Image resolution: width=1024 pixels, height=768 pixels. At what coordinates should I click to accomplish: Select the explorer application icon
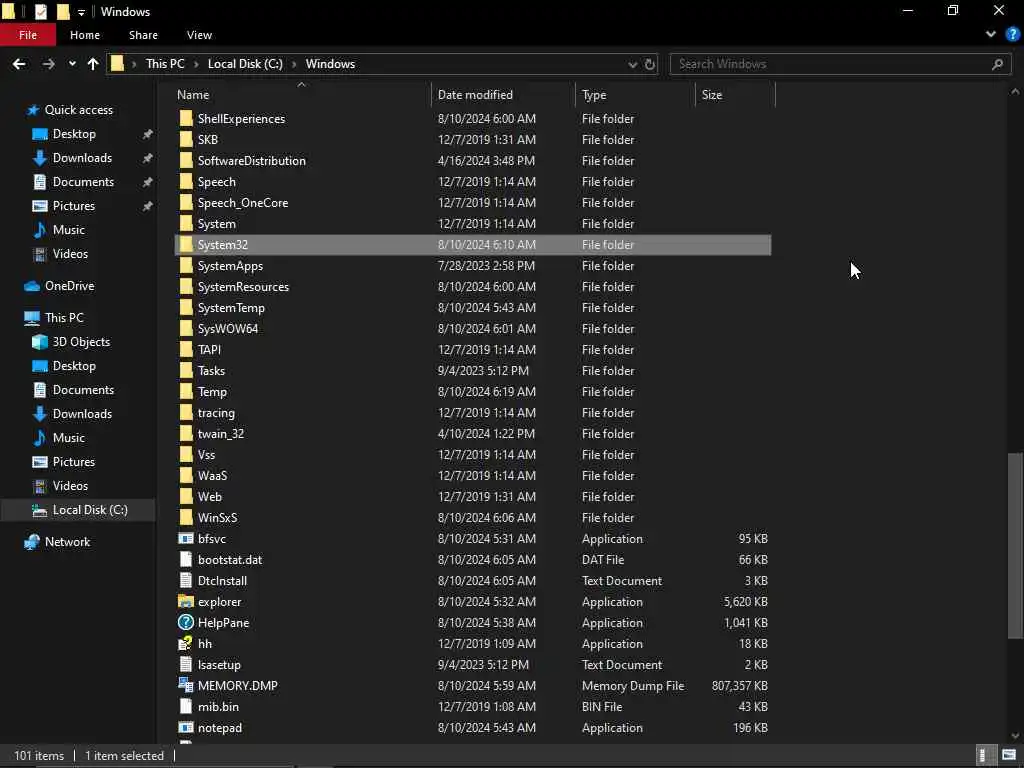click(x=186, y=602)
